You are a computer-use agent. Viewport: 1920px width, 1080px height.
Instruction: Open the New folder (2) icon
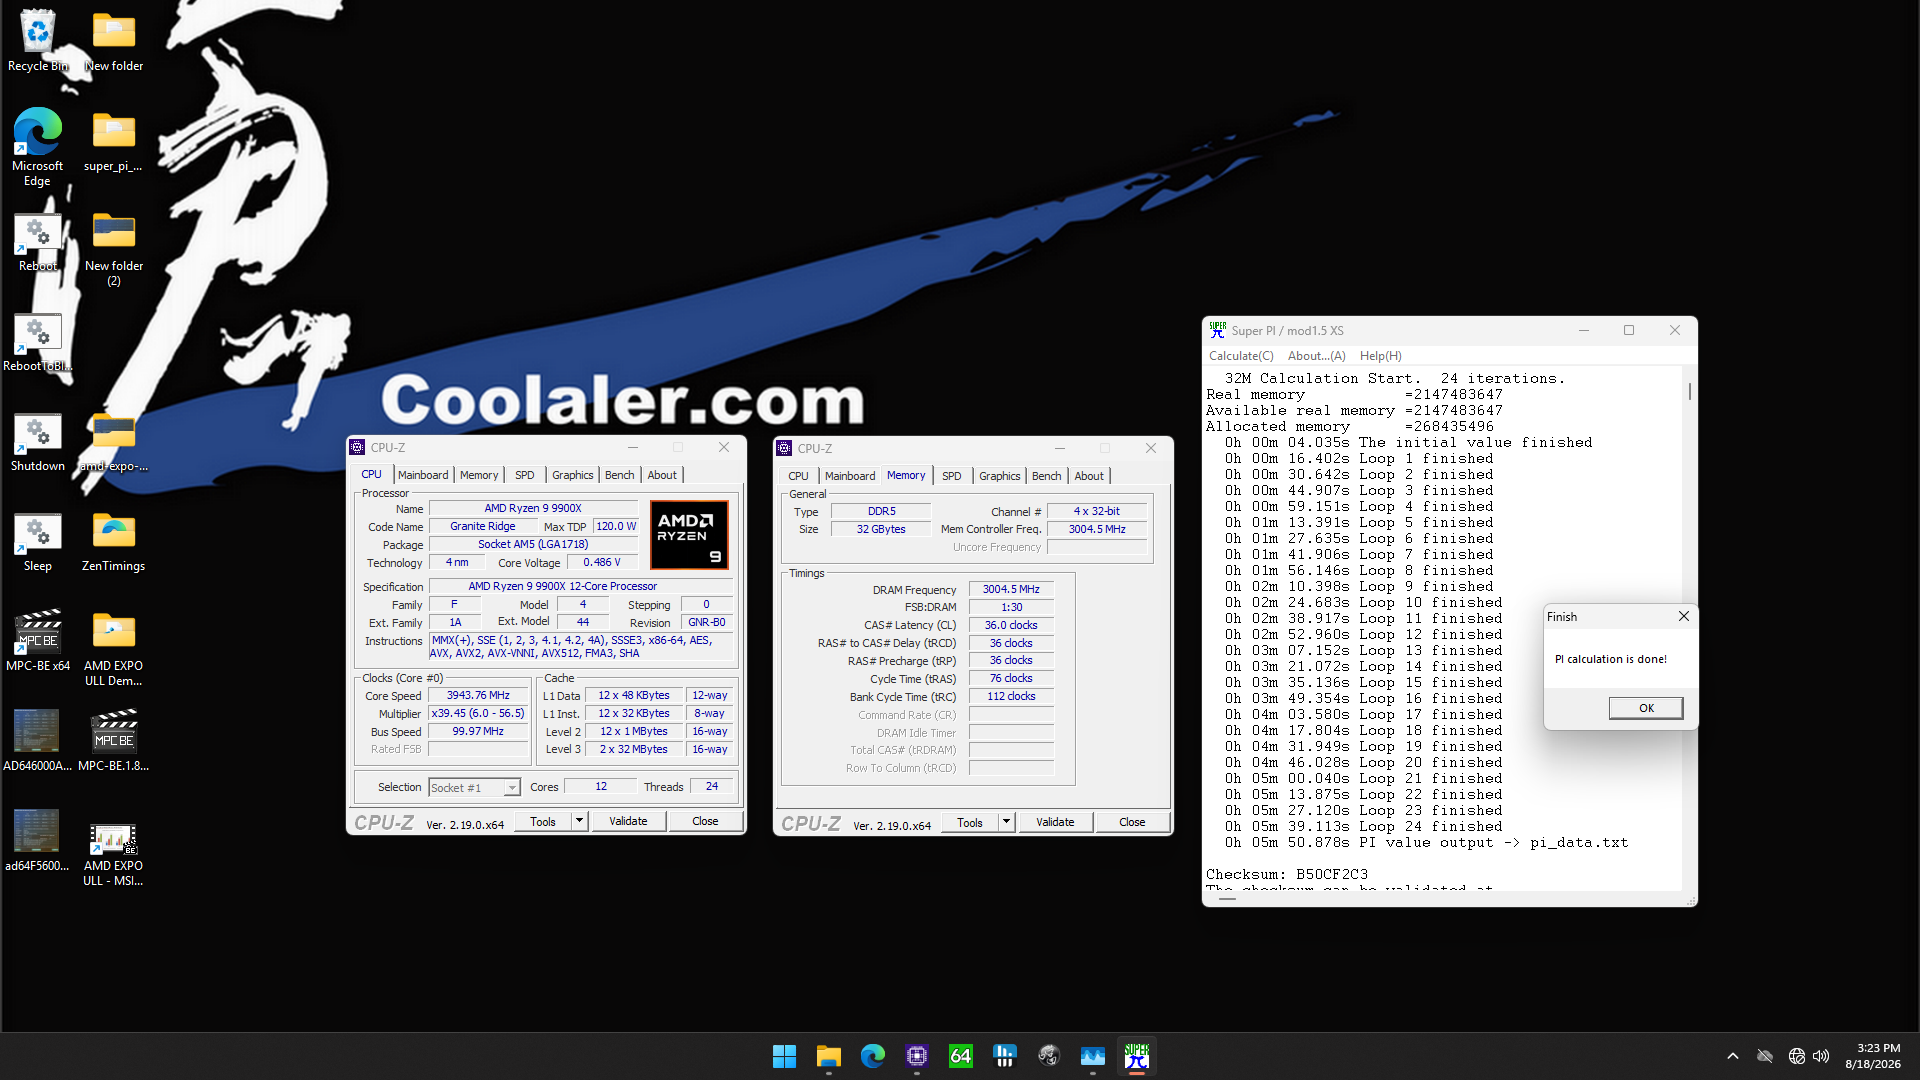click(114, 247)
